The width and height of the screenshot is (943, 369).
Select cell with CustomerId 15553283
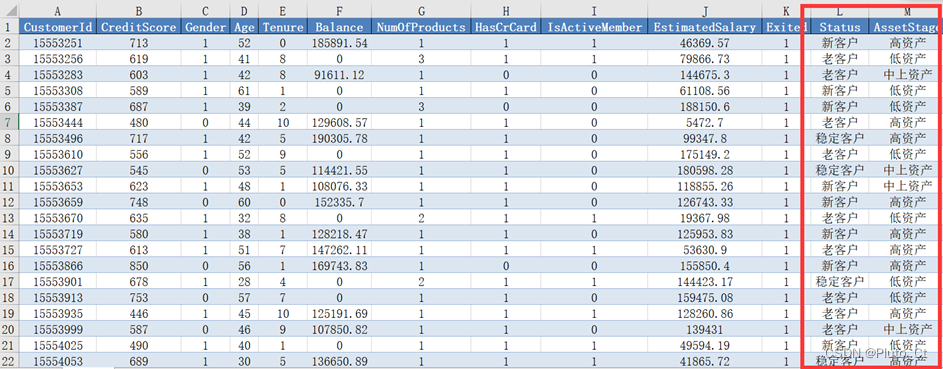pyautogui.click(x=58, y=75)
